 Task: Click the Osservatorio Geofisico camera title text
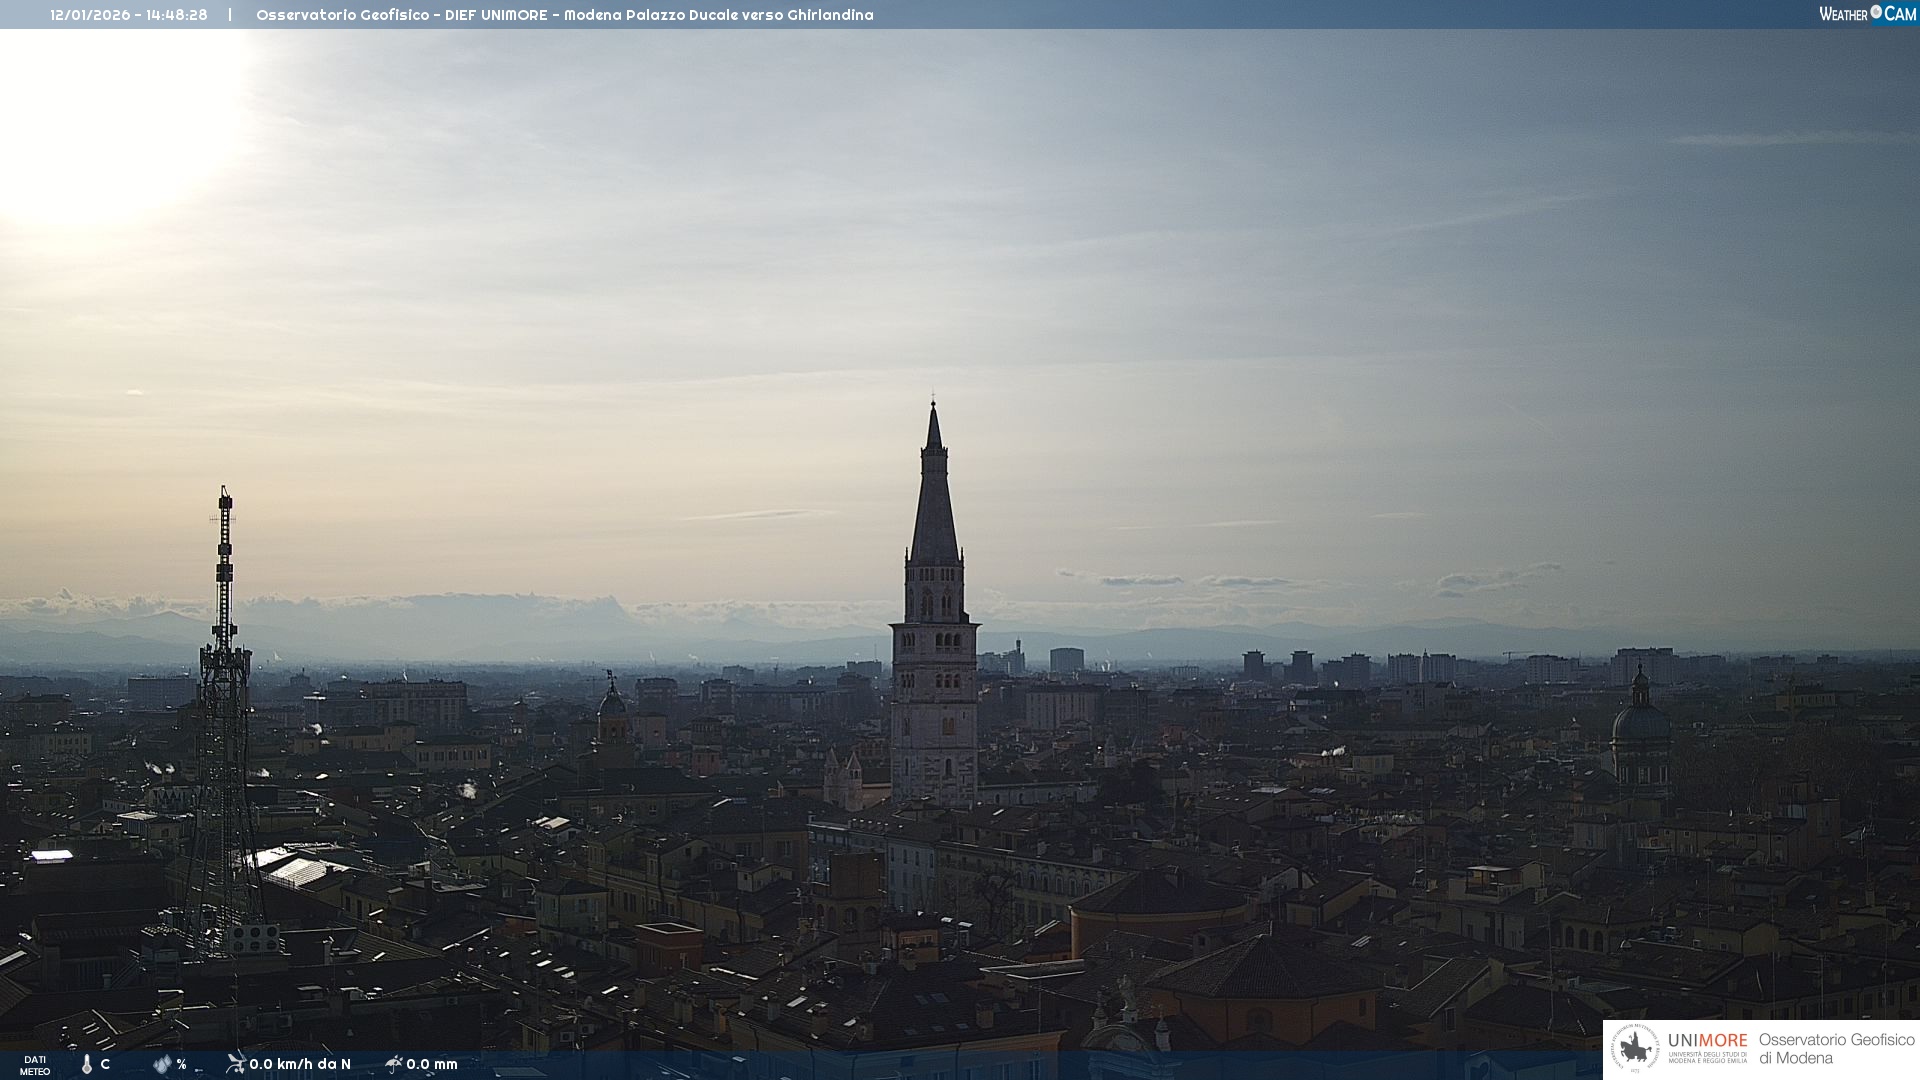click(564, 15)
